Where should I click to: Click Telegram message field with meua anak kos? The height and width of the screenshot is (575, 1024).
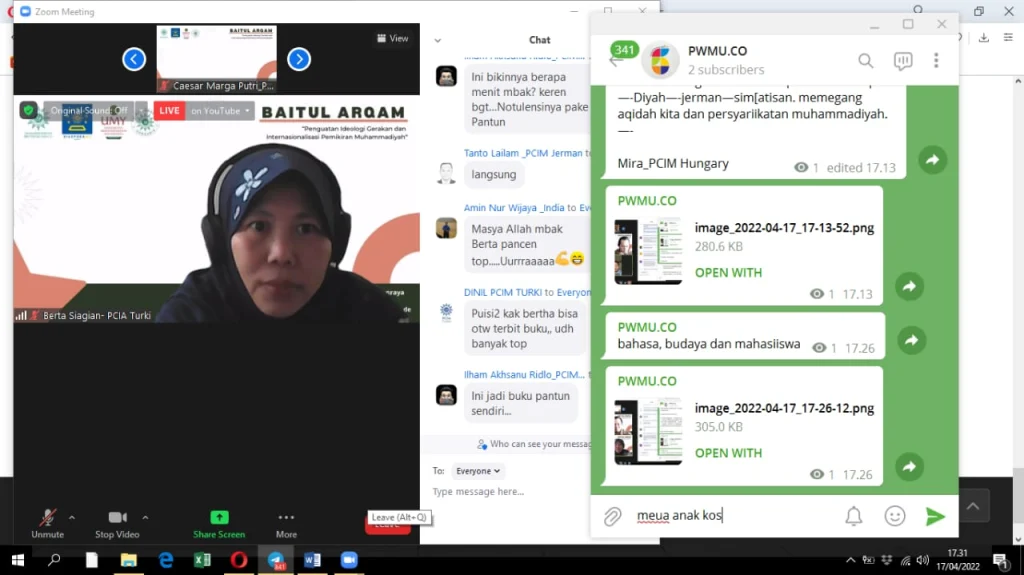[x=735, y=516]
